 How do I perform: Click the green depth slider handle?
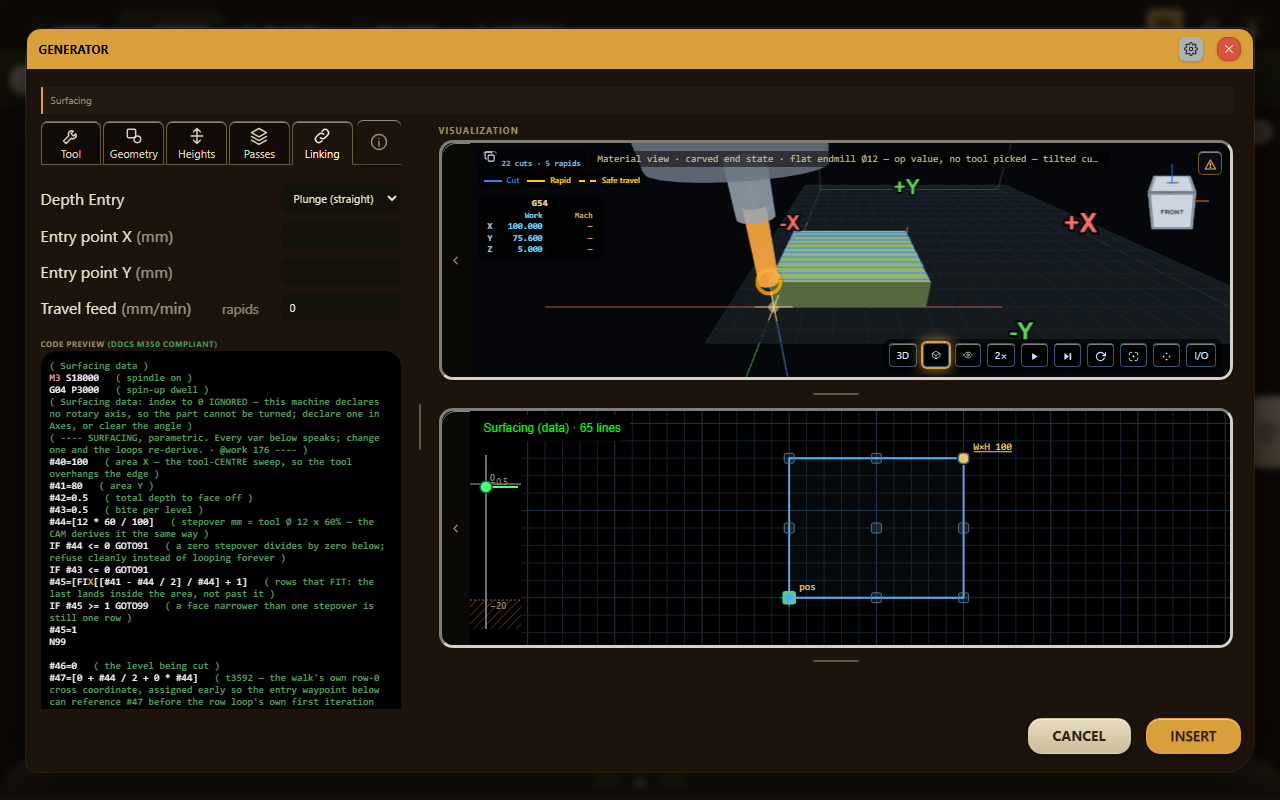click(486, 487)
